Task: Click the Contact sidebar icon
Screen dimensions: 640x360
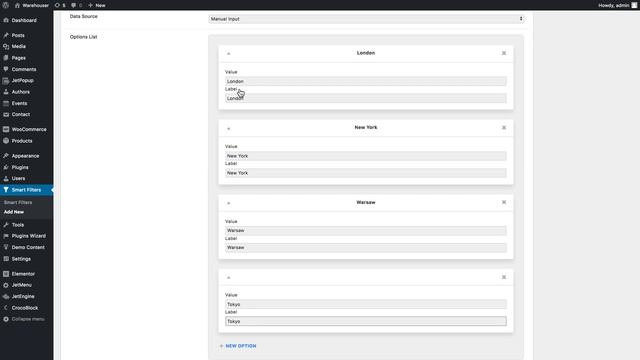Action: (6, 115)
